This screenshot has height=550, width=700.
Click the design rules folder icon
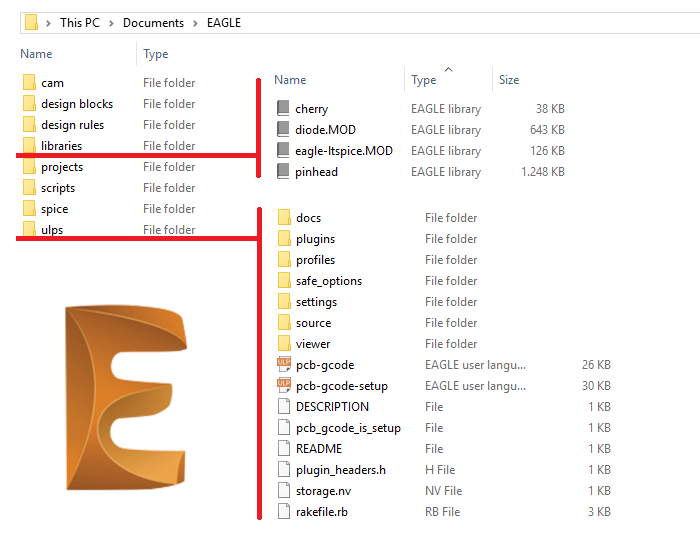point(29,125)
